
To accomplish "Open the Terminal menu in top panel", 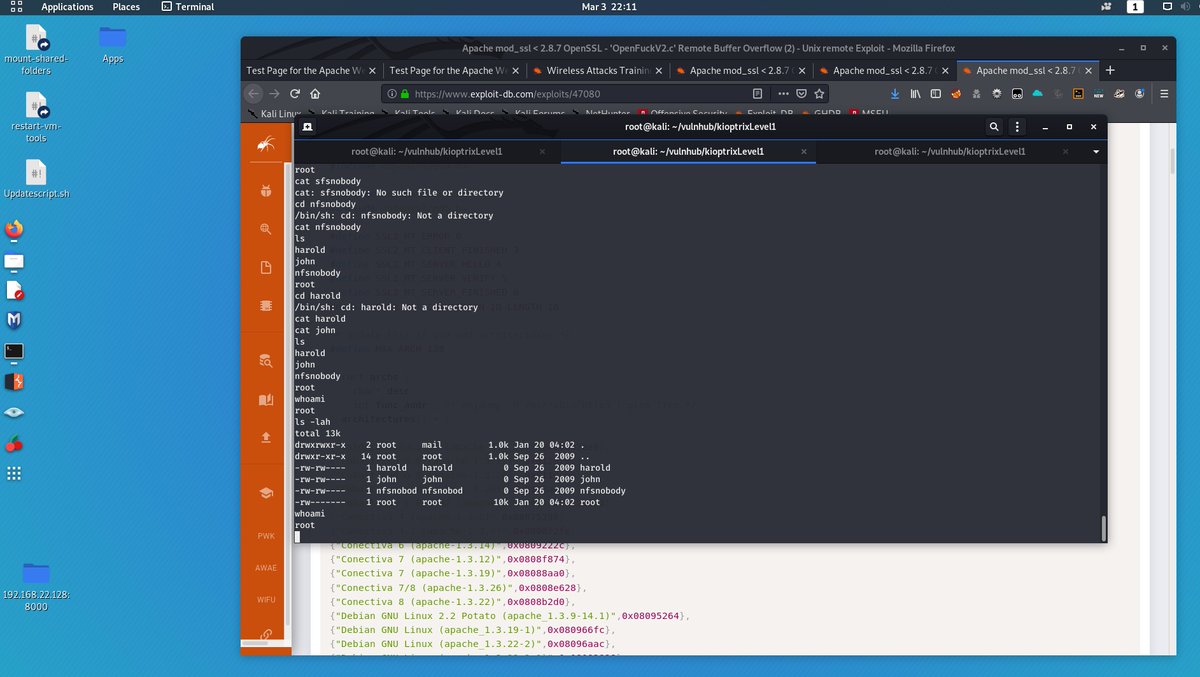I will click(188, 7).
